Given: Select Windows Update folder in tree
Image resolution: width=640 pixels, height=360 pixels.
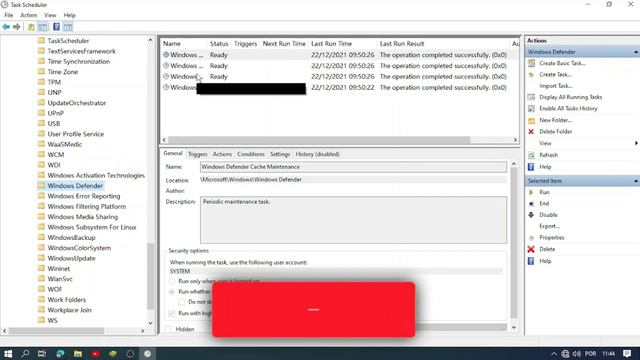Looking at the screenshot, I should coord(71,258).
